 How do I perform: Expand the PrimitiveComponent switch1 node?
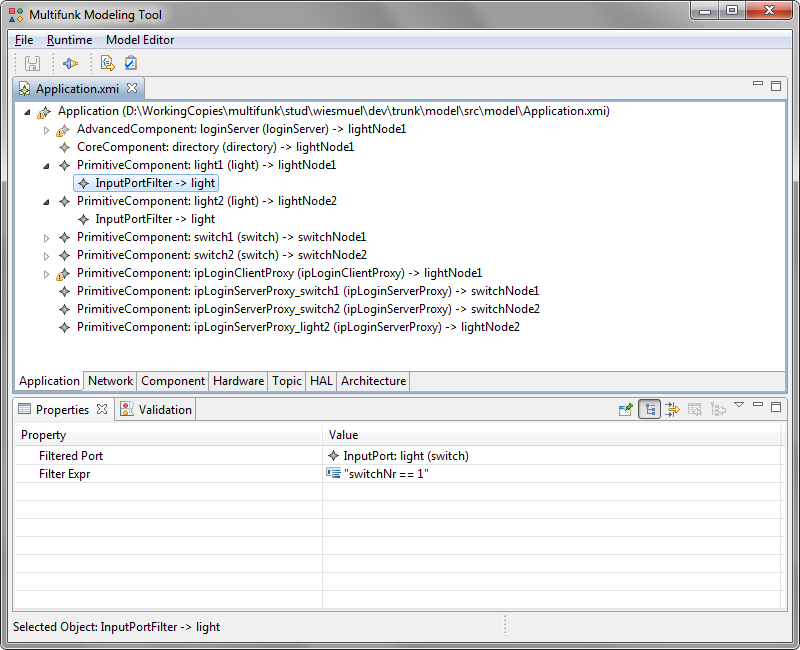pos(46,238)
